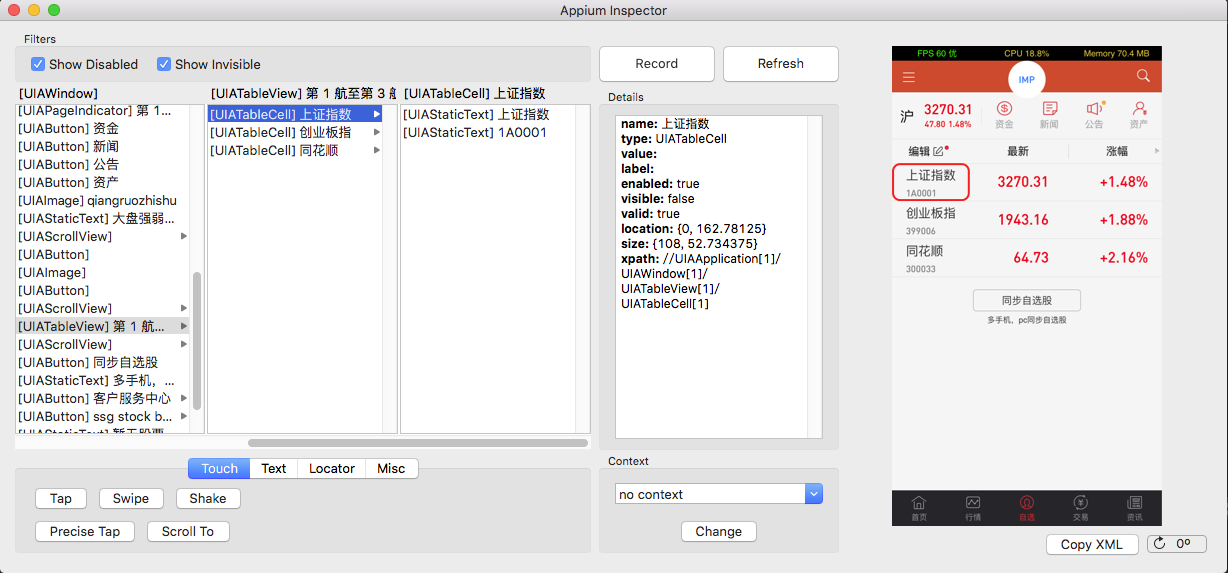
Task: Click the Swipe button
Action: pyautogui.click(x=131, y=498)
